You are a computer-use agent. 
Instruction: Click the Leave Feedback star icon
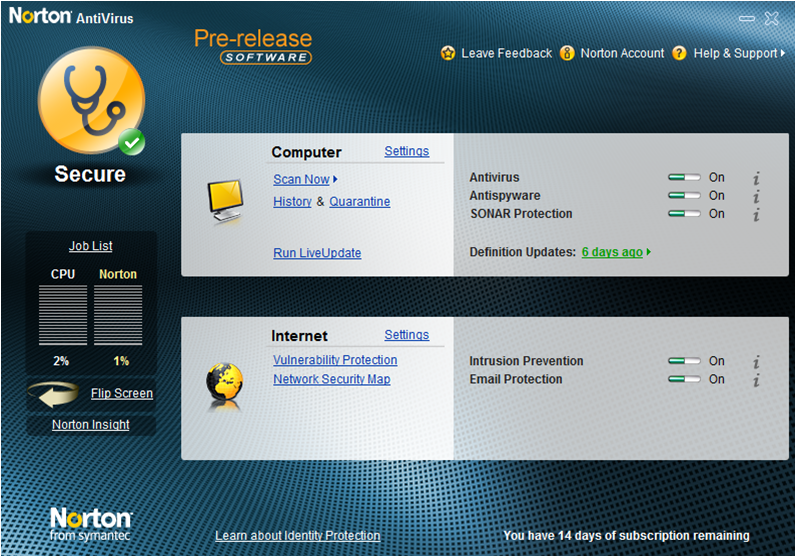tap(448, 53)
